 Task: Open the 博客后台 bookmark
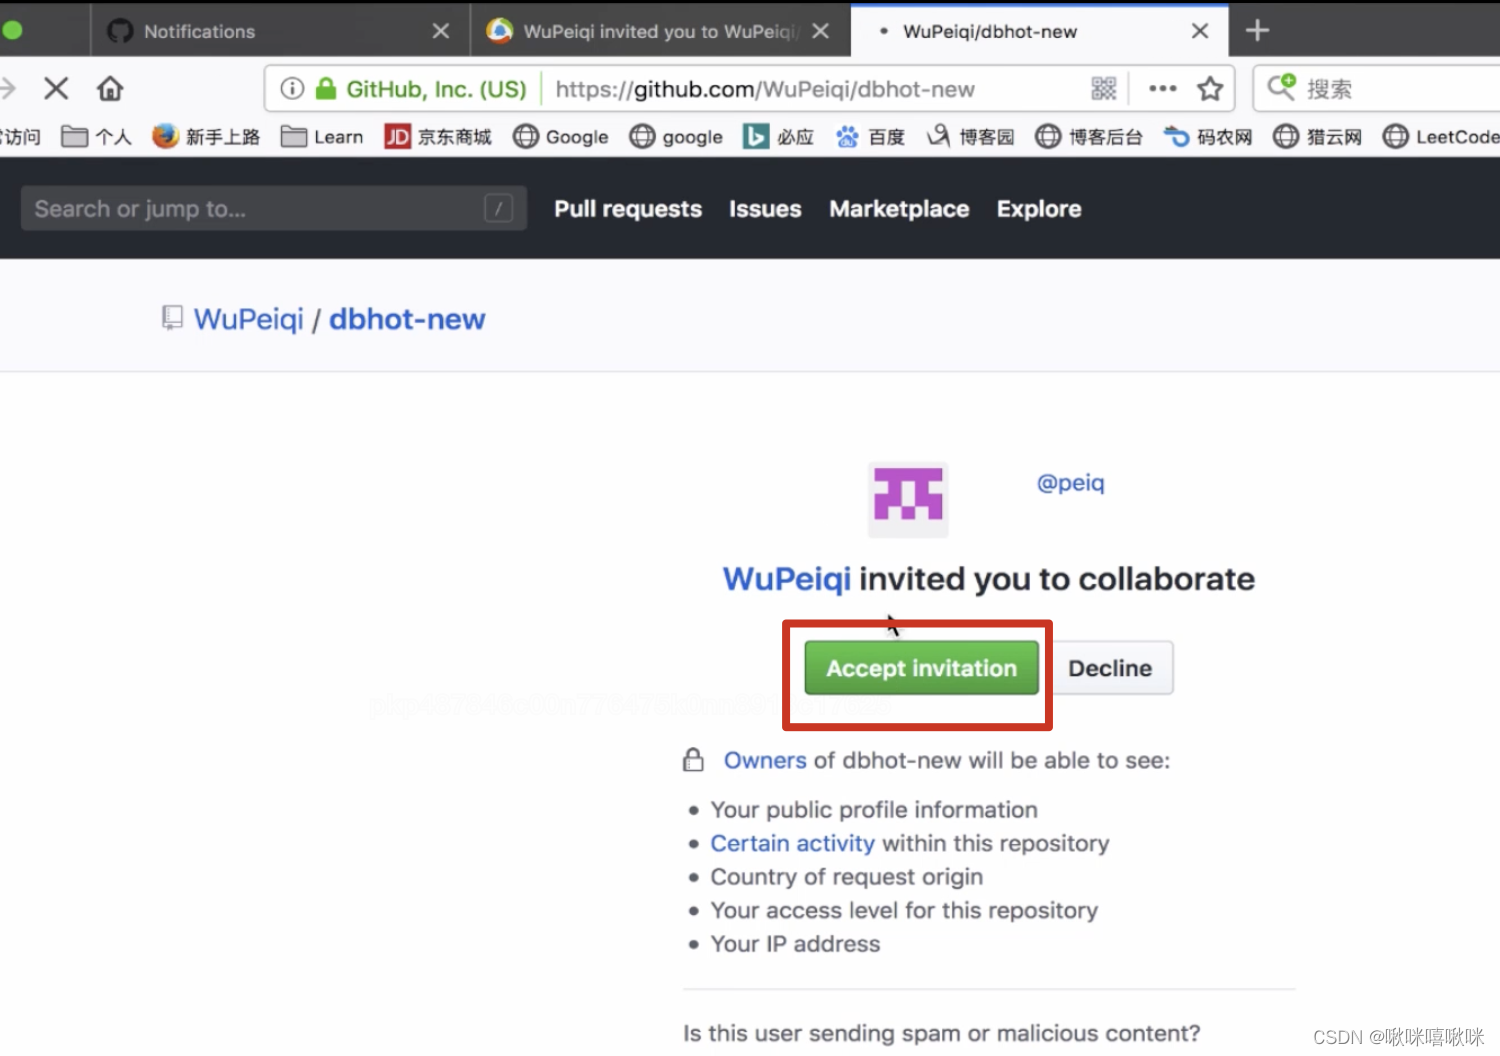click(1089, 137)
